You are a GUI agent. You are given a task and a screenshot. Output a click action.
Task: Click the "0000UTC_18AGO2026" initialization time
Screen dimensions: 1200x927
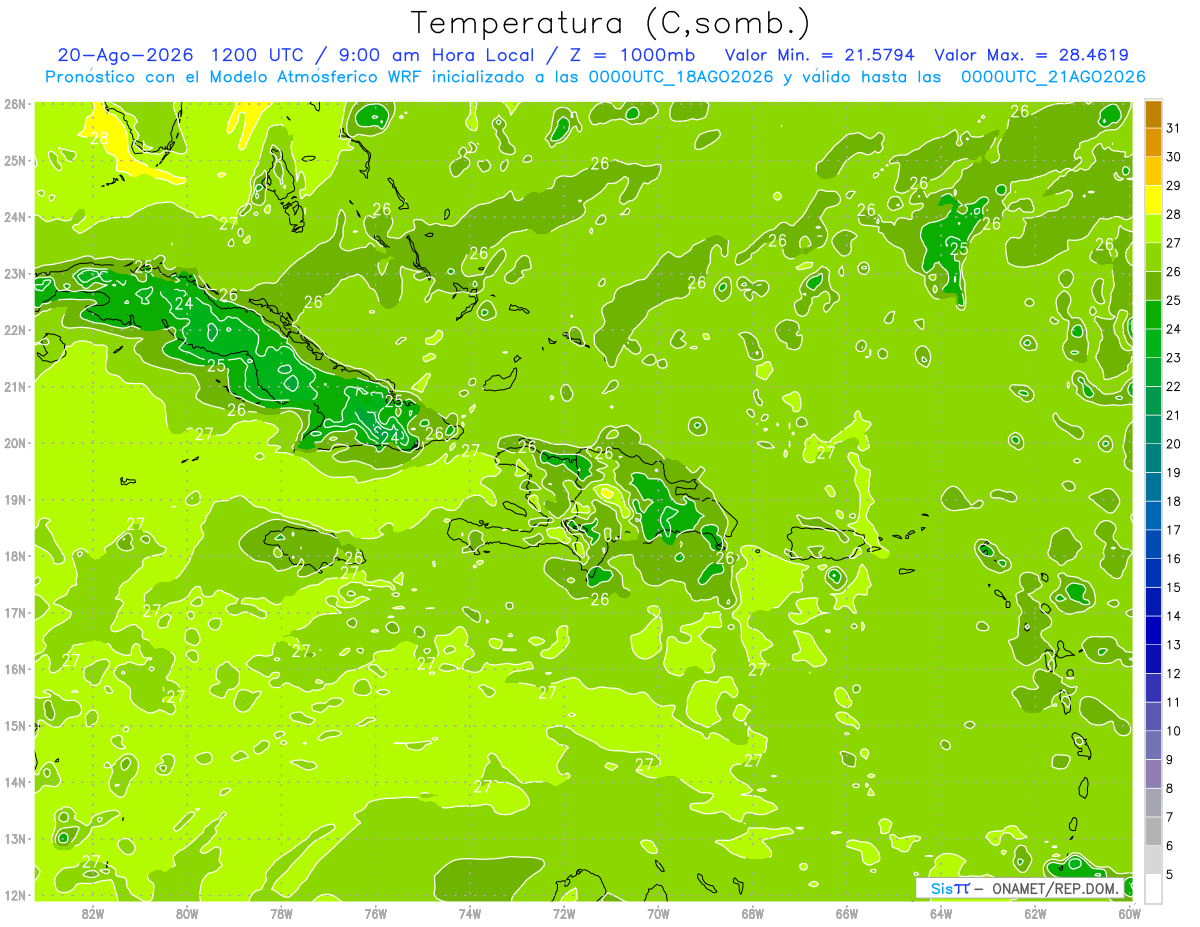pos(681,77)
